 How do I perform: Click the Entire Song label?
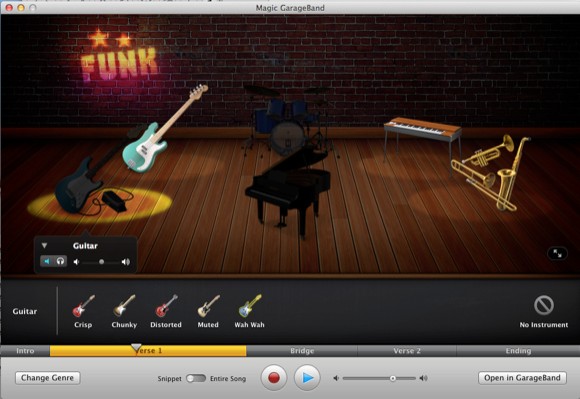pyautogui.click(x=228, y=379)
